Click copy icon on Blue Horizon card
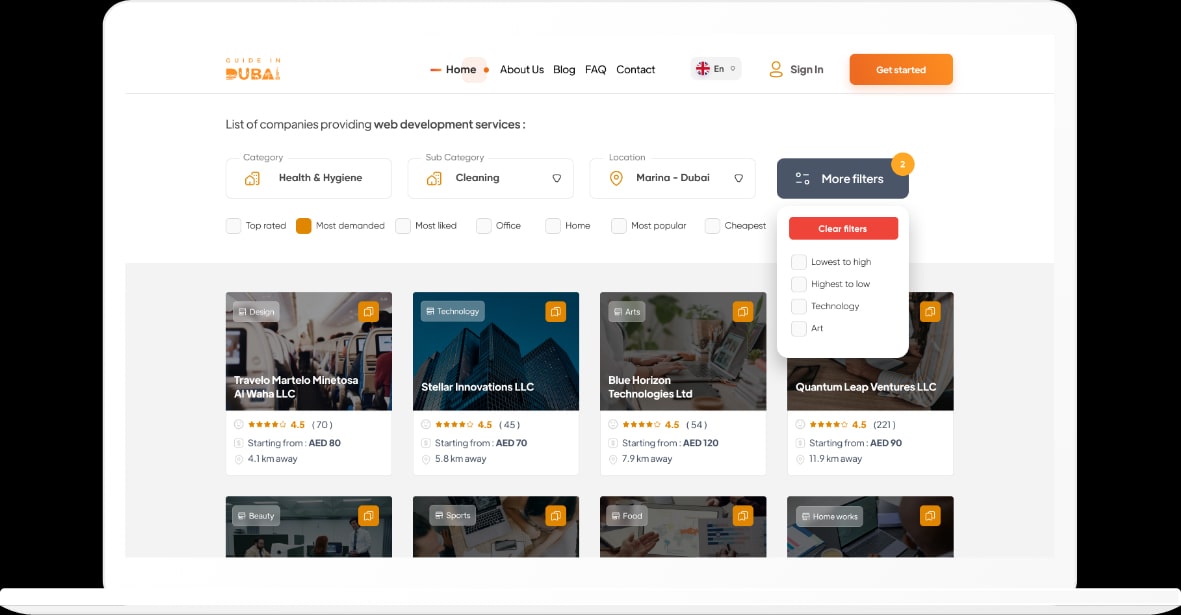This screenshot has width=1181, height=615. point(742,312)
